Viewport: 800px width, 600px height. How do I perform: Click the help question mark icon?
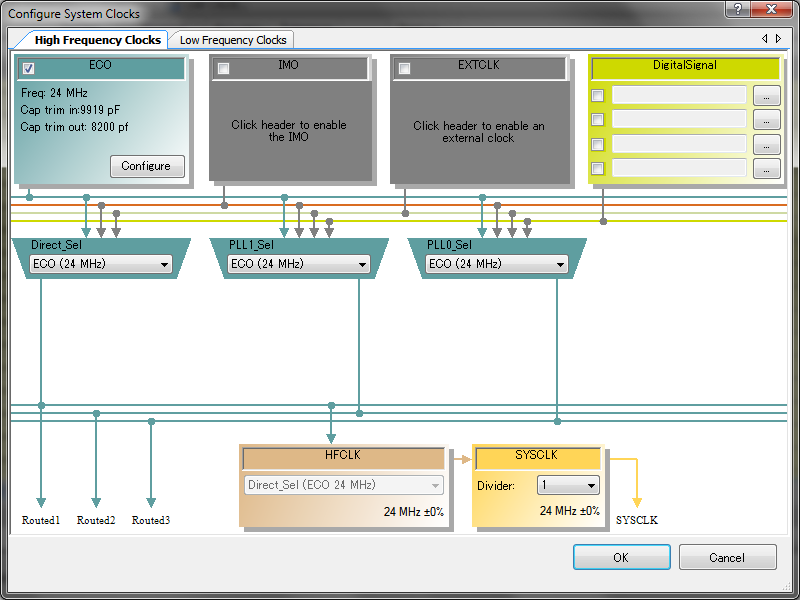point(738,8)
